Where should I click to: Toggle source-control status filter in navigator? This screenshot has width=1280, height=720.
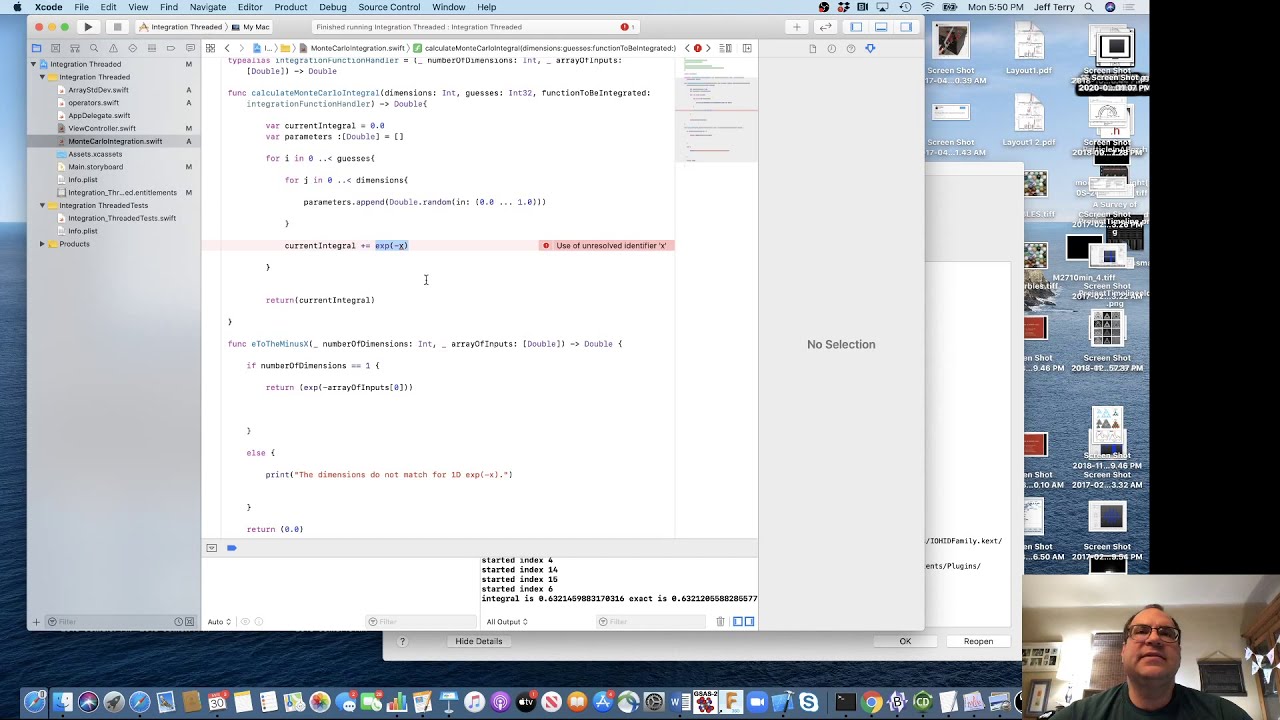[190, 622]
